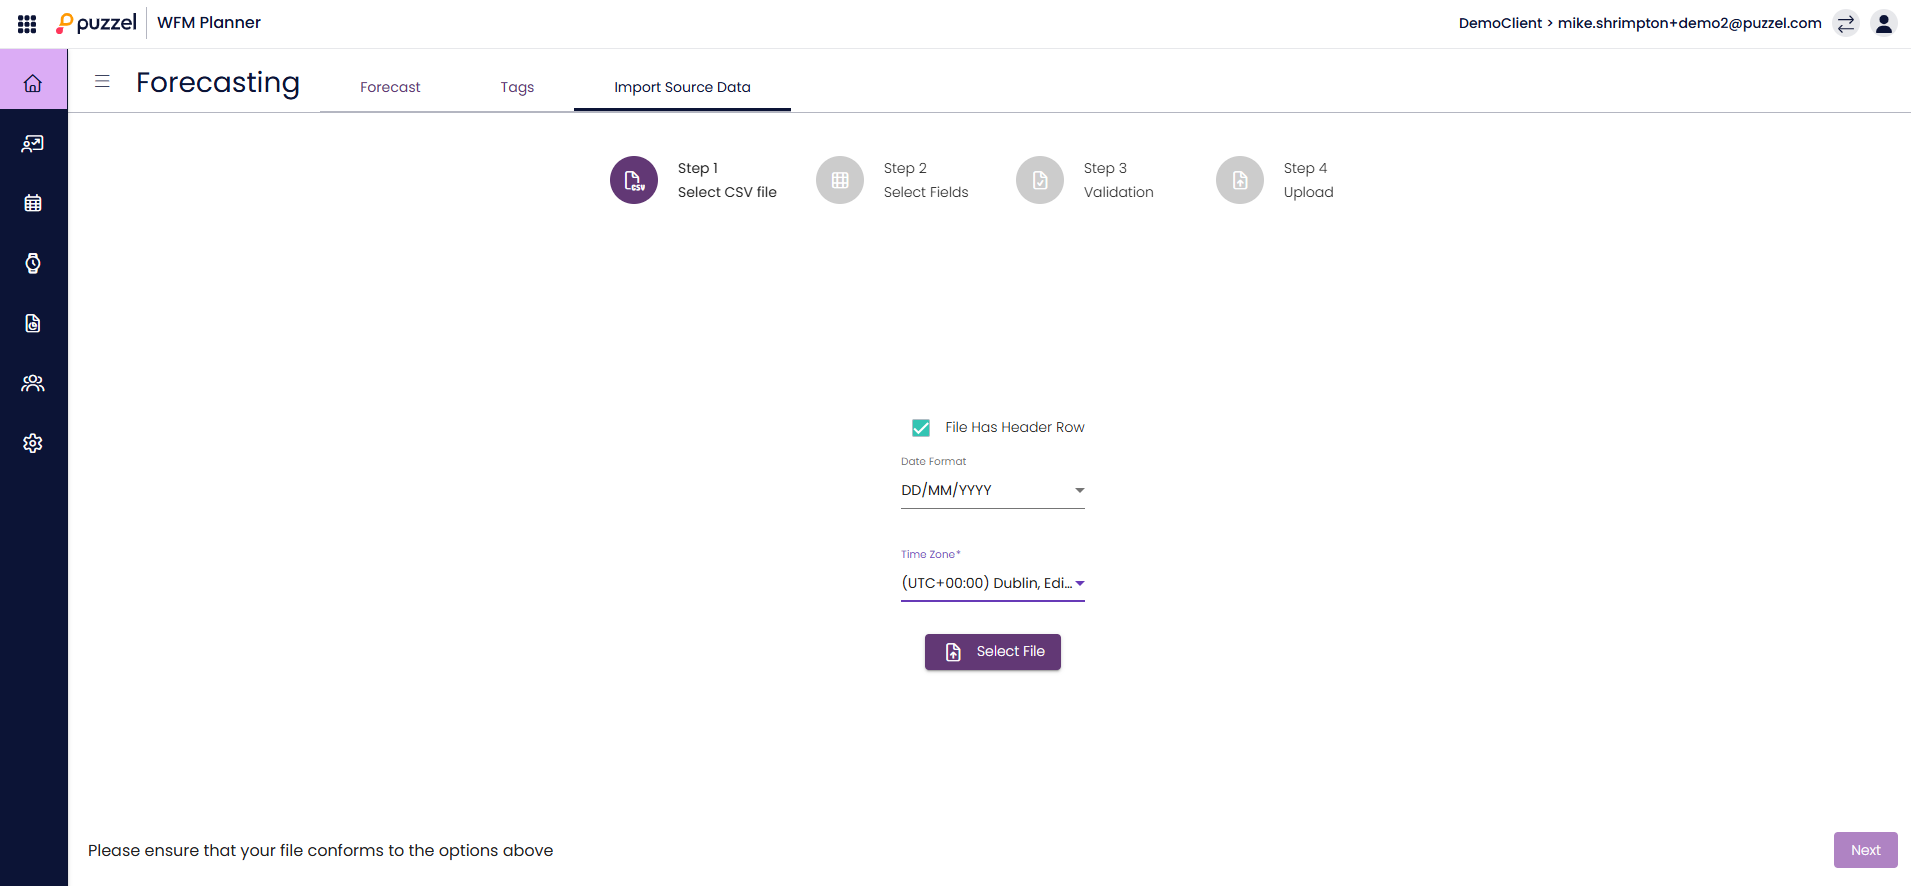This screenshot has width=1911, height=886.
Task: Click the watch icon in sidebar
Action: (x=33, y=263)
